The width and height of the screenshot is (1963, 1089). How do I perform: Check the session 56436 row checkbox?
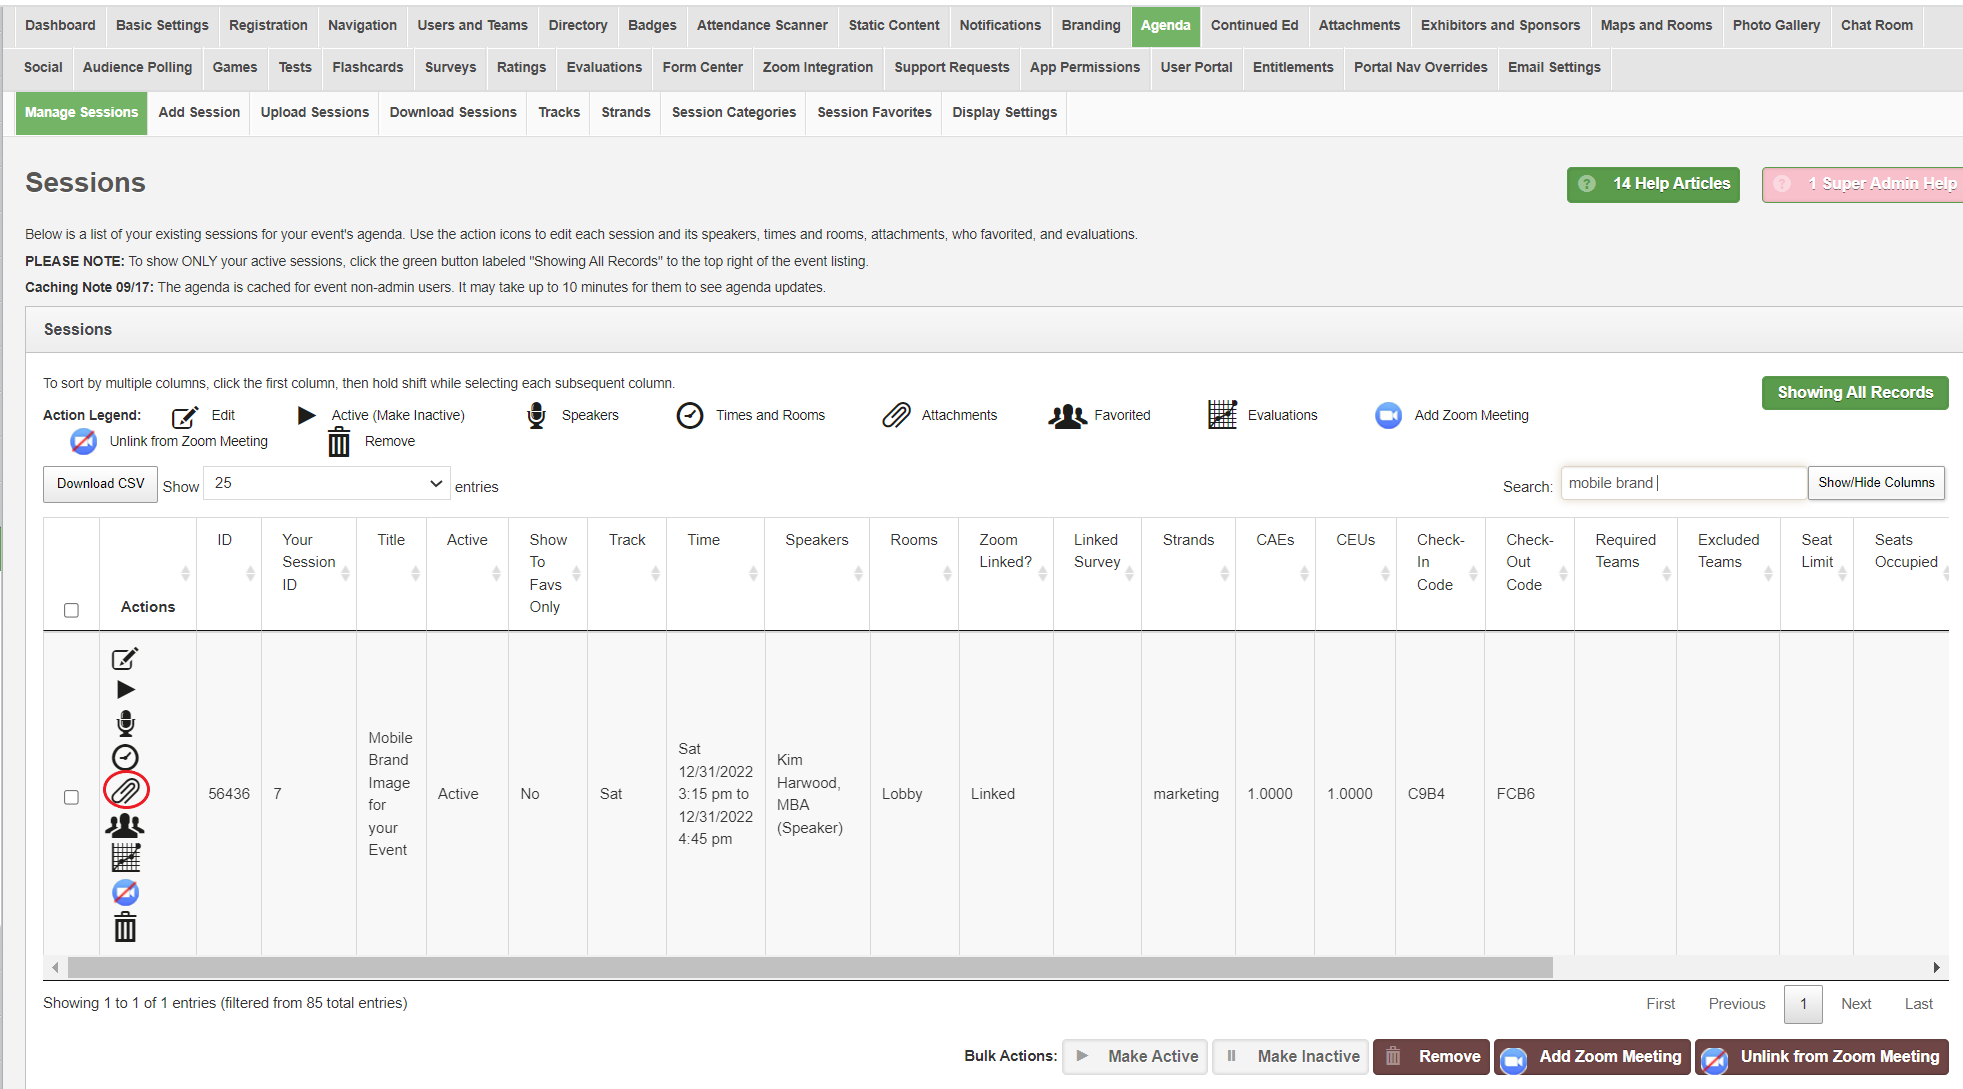point(71,797)
